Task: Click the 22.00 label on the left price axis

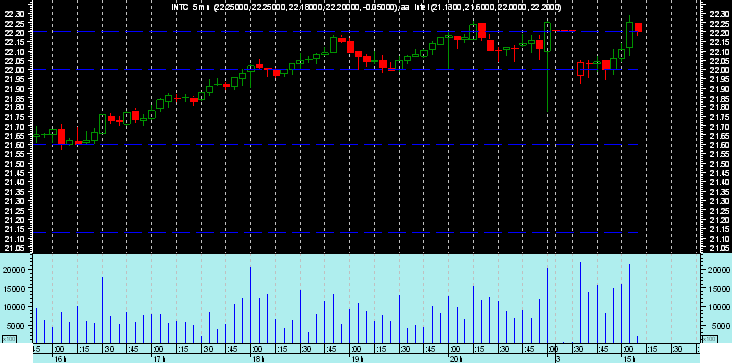Action: point(14,70)
